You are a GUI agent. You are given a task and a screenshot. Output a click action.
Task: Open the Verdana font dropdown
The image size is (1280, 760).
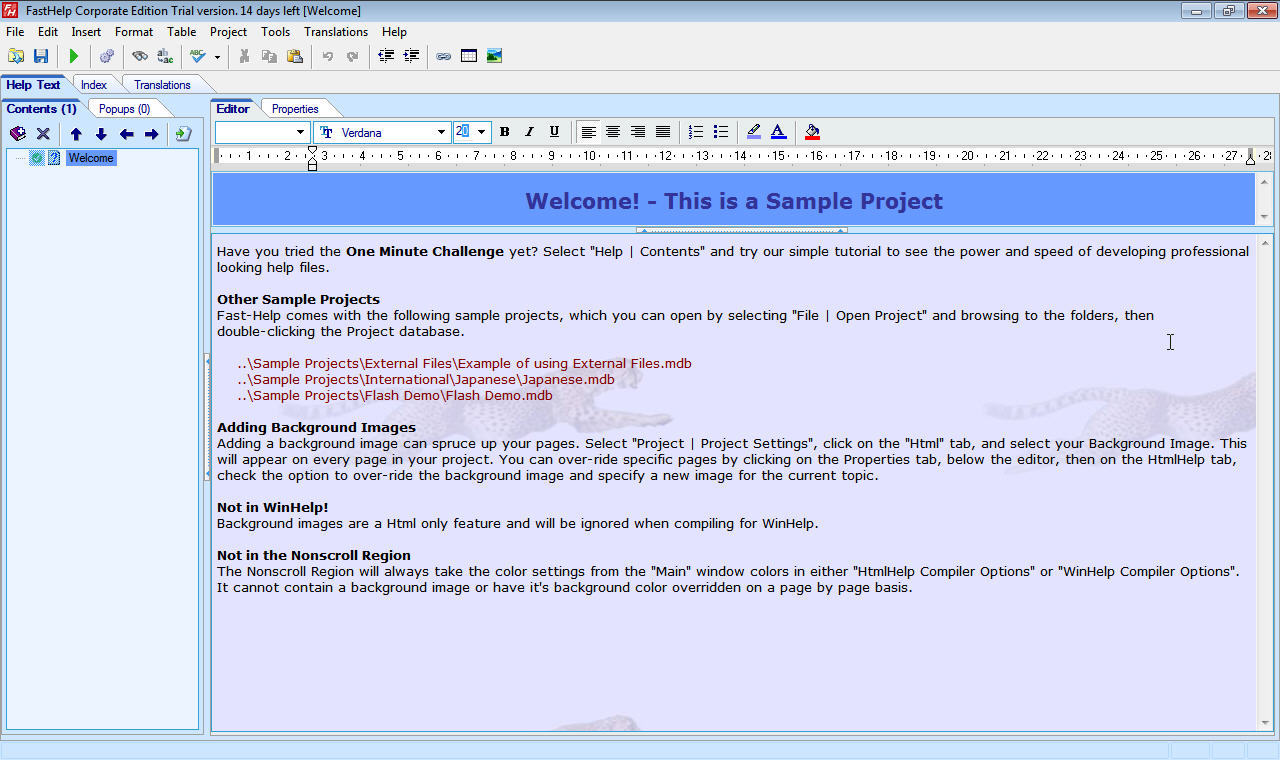pos(441,132)
